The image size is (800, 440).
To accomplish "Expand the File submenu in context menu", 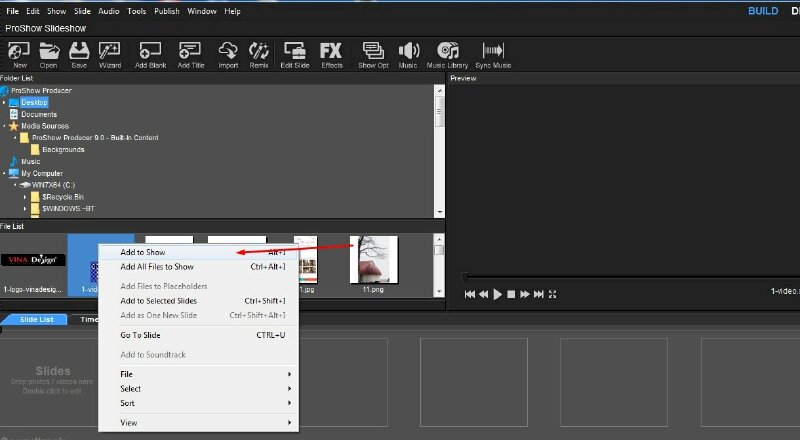I will pos(198,374).
